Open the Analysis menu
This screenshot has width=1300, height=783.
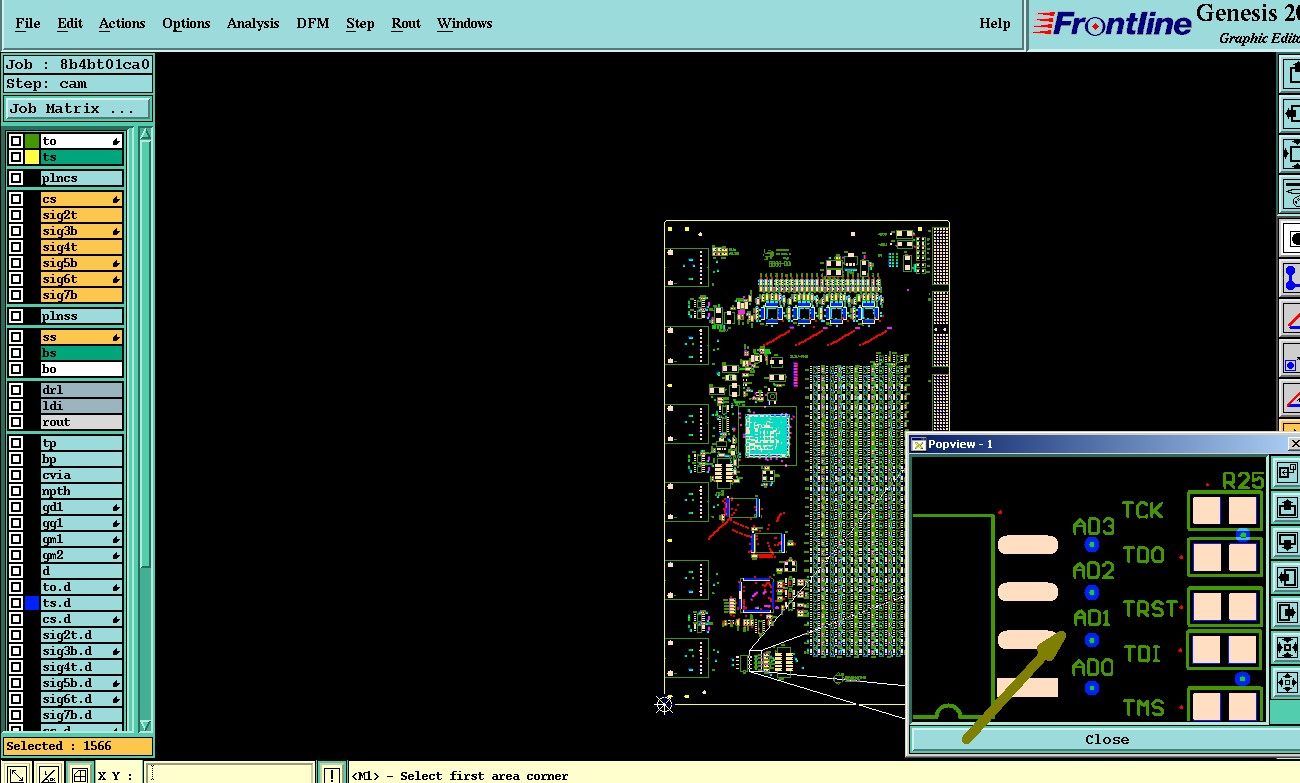pos(253,23)
